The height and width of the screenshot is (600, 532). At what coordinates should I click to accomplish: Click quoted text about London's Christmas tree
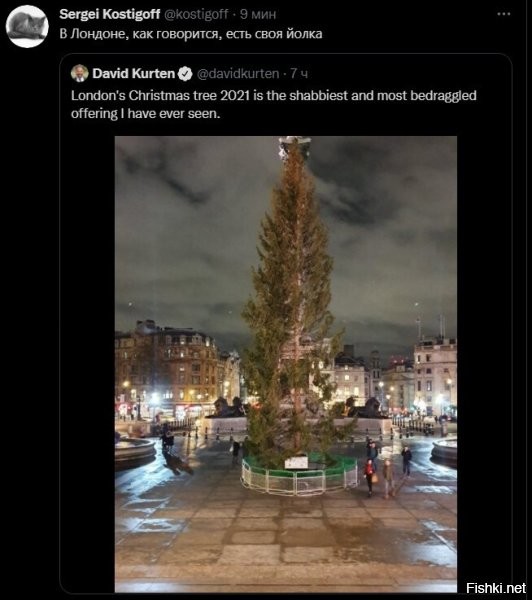pos(274,104)
